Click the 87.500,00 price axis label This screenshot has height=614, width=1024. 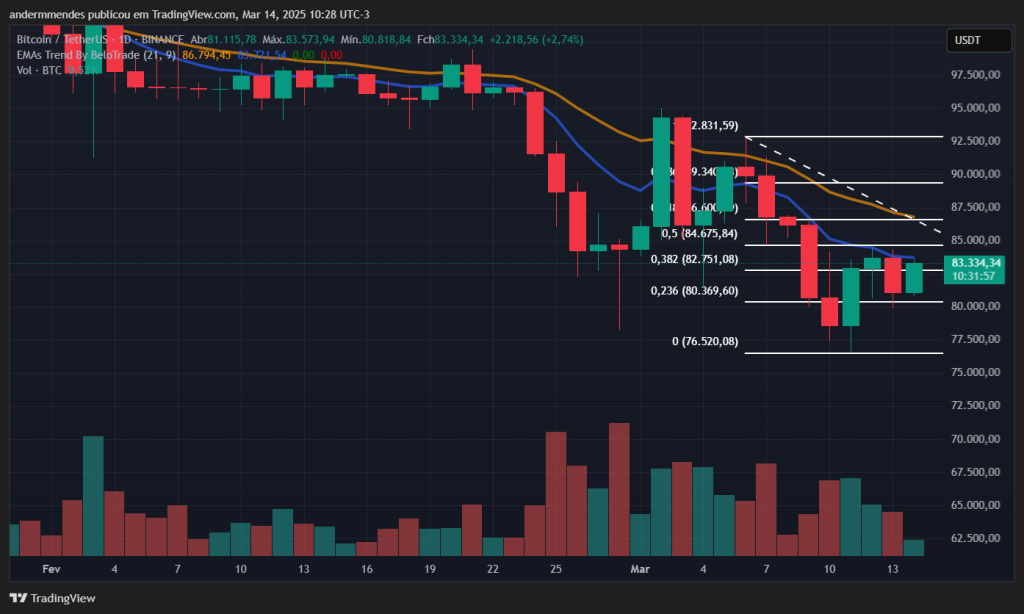[975, 207]
